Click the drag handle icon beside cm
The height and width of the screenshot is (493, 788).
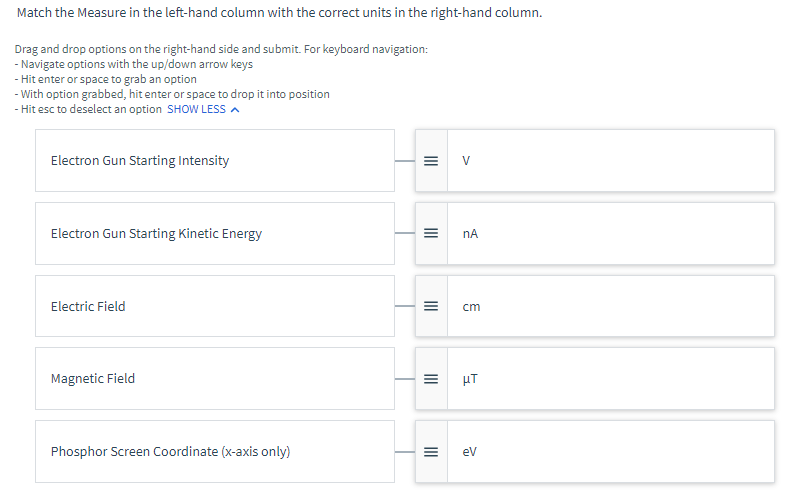point(430,307)
